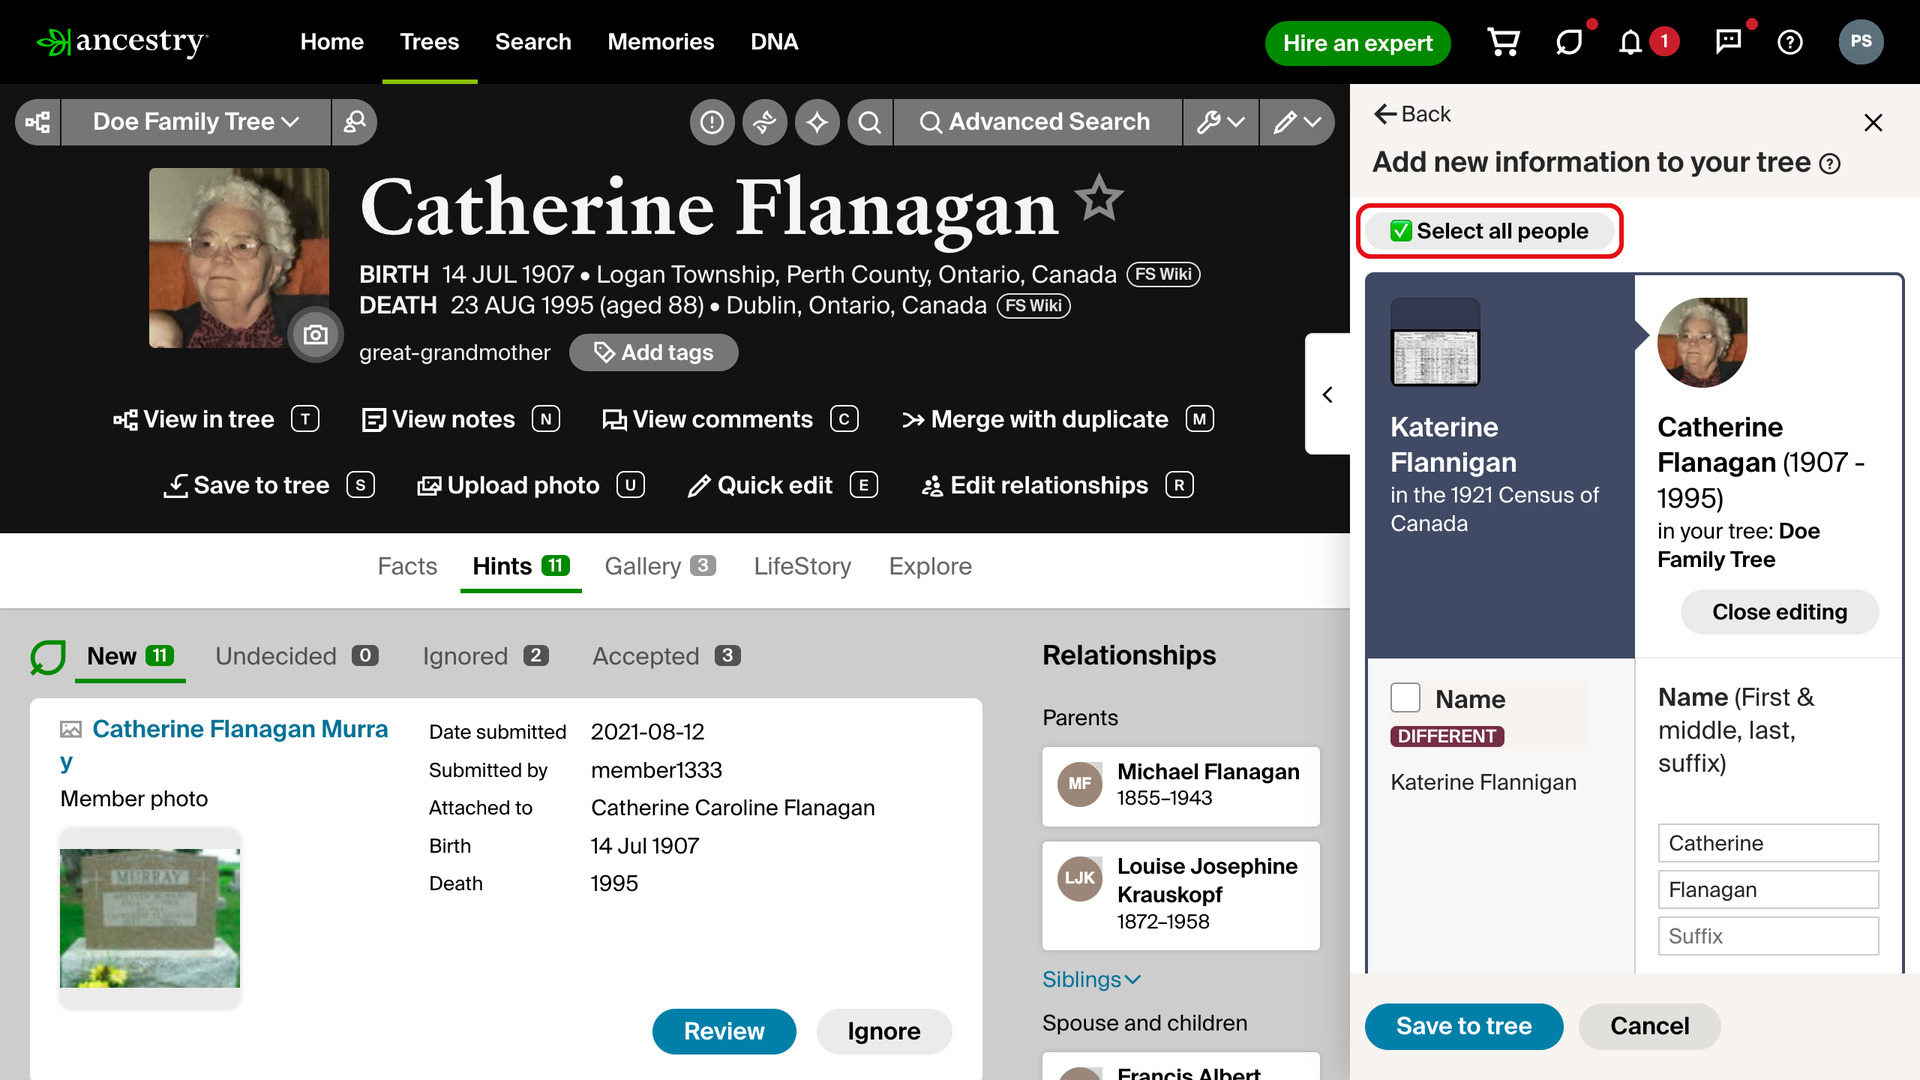
Task: Open the help question mark icon
Action: pyautogui.click(x=1790, y=42)
